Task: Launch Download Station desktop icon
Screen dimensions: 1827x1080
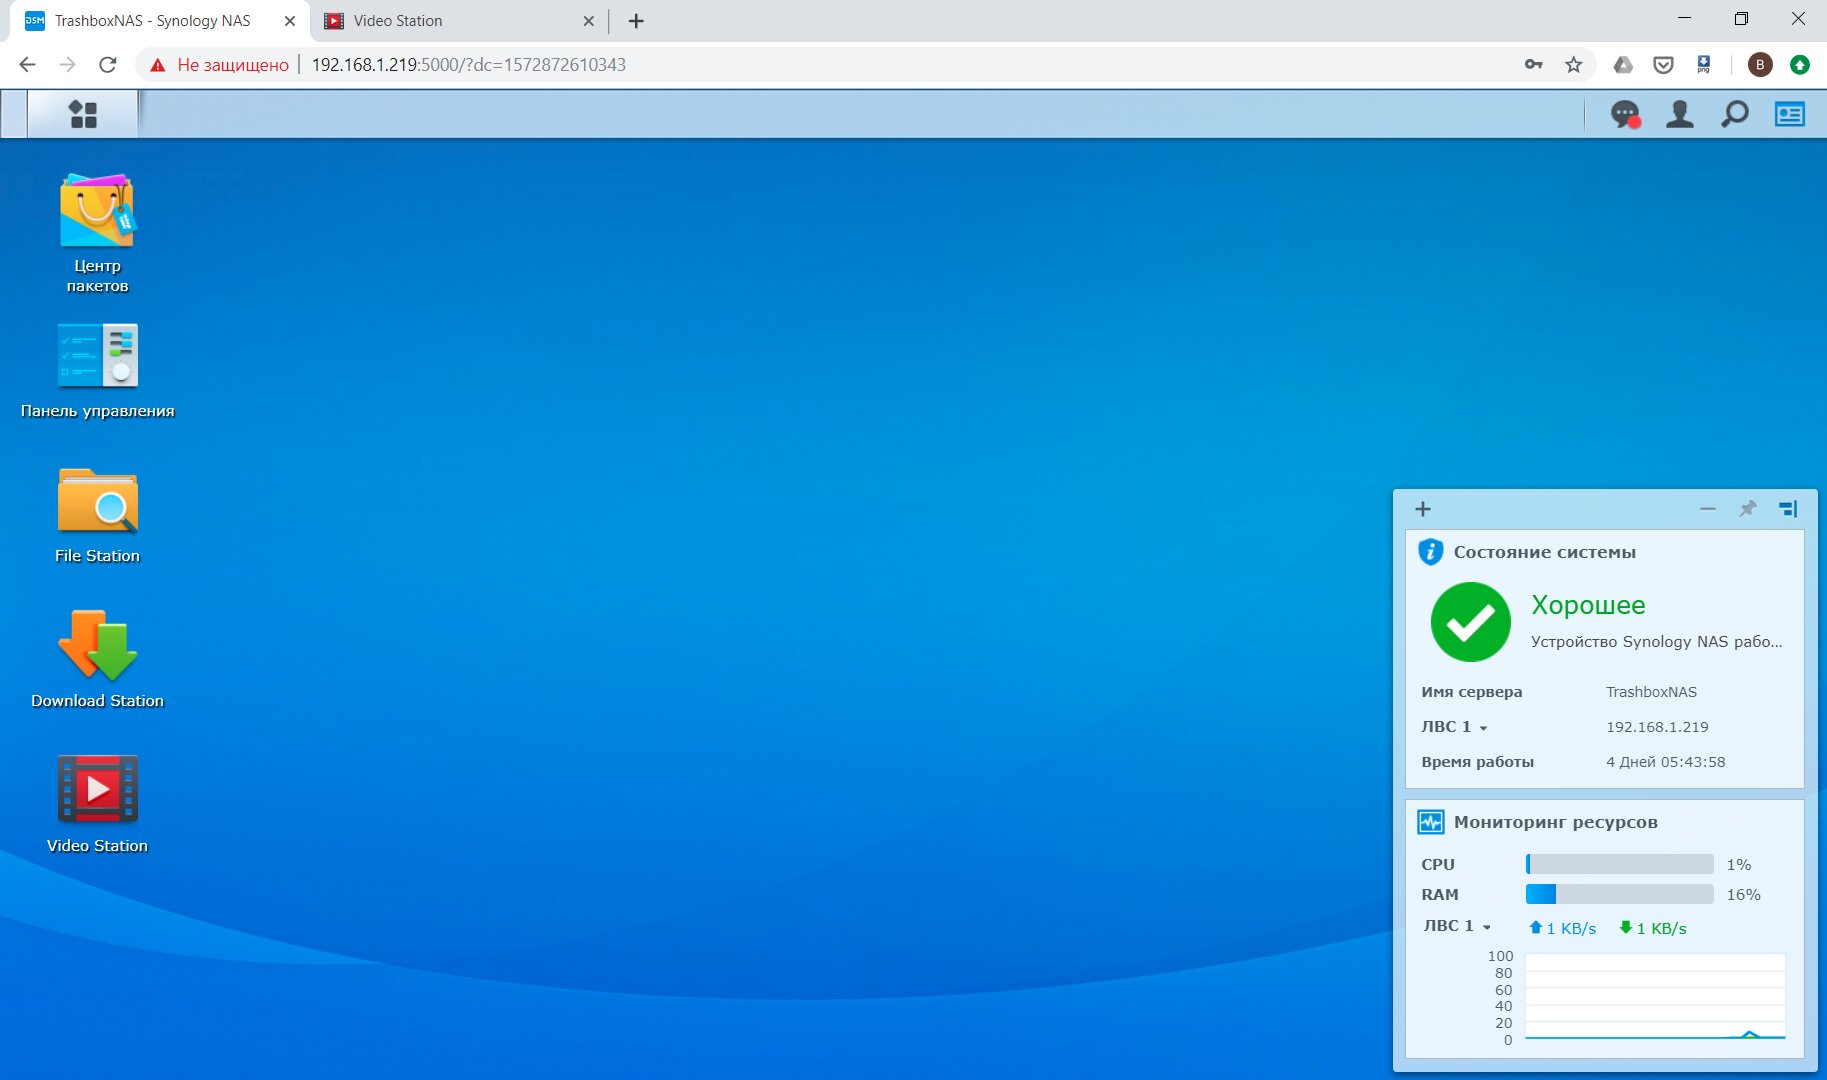Action: tap(97, 660)
